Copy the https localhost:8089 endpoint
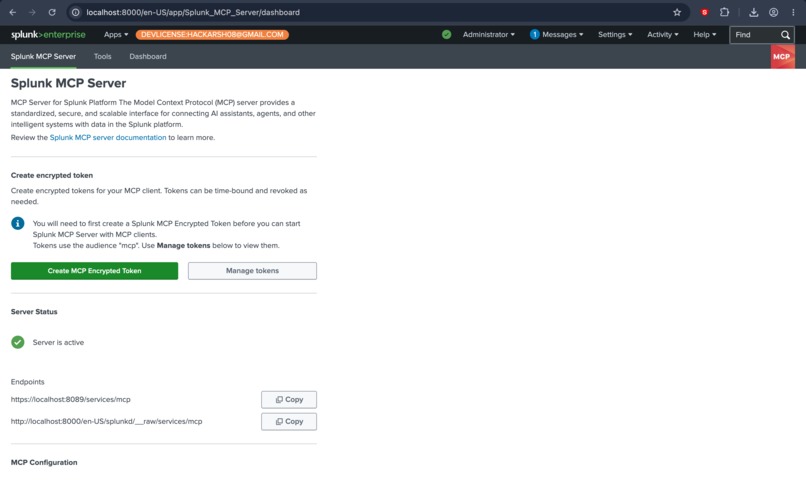Screen dimensions: 806x483 coord(289,399)
